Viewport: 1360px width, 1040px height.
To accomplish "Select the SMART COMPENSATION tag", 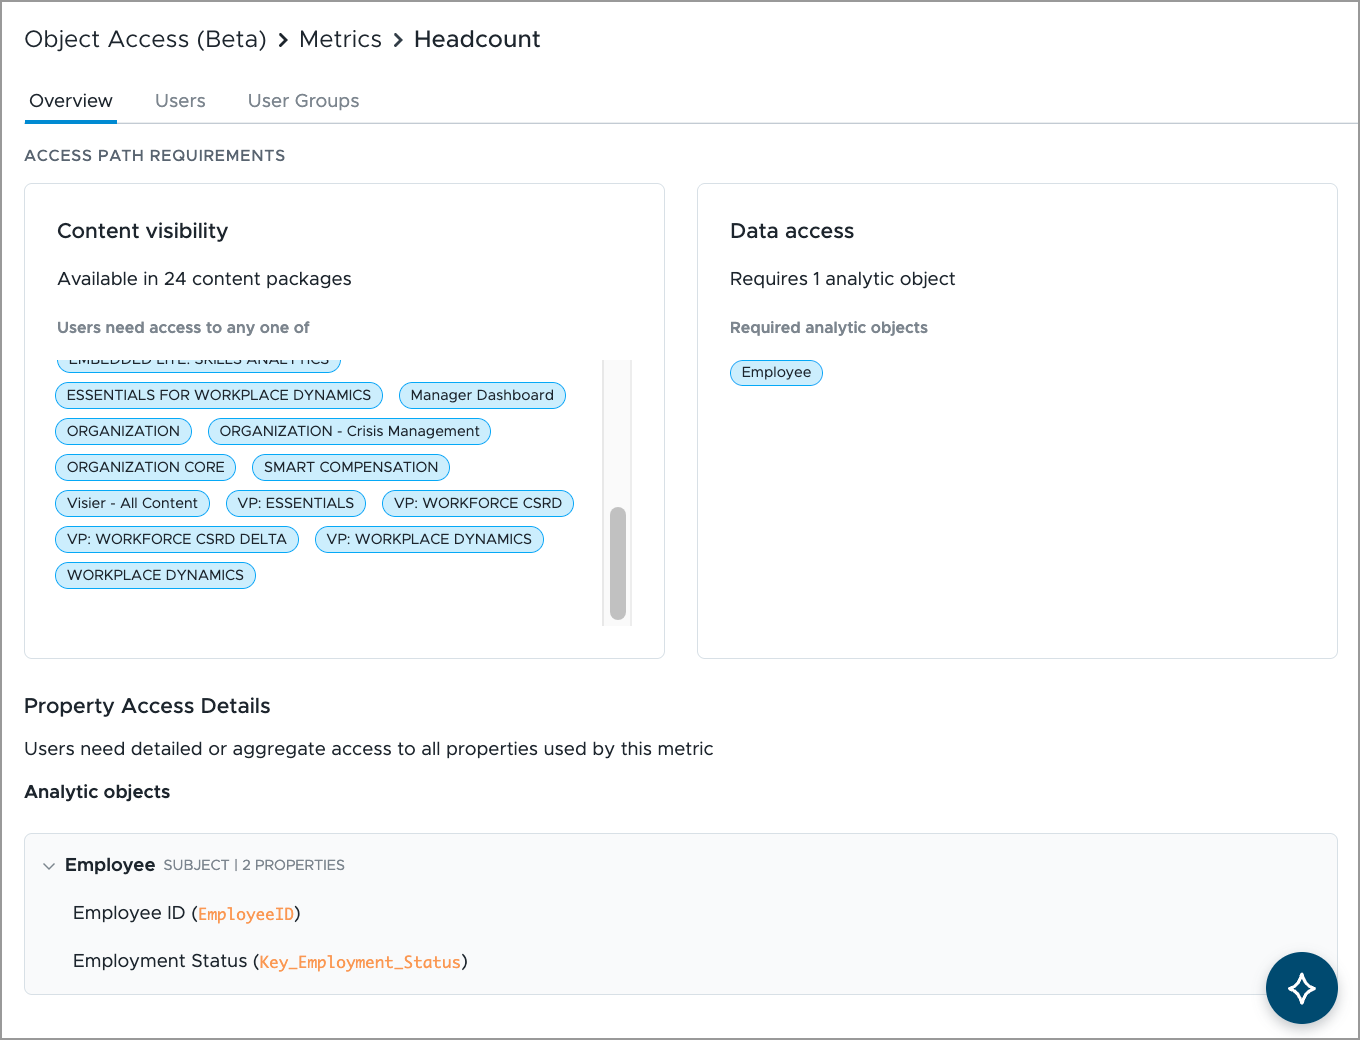I will point(351,467).
